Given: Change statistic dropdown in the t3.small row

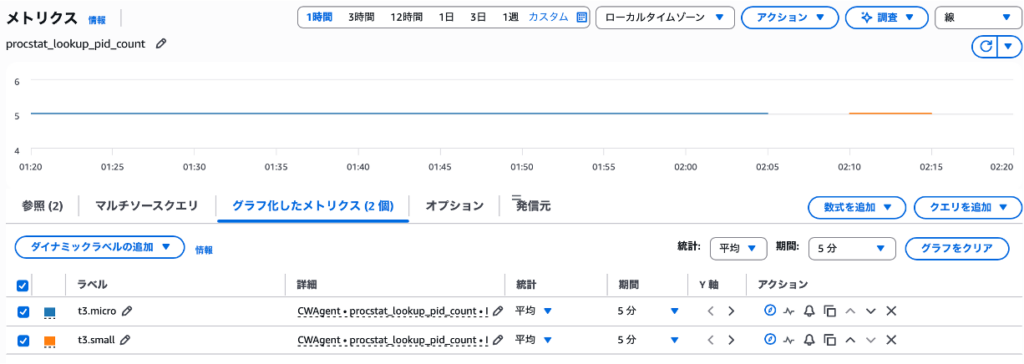Looking at the screenshot, I should tap(534, 340).
